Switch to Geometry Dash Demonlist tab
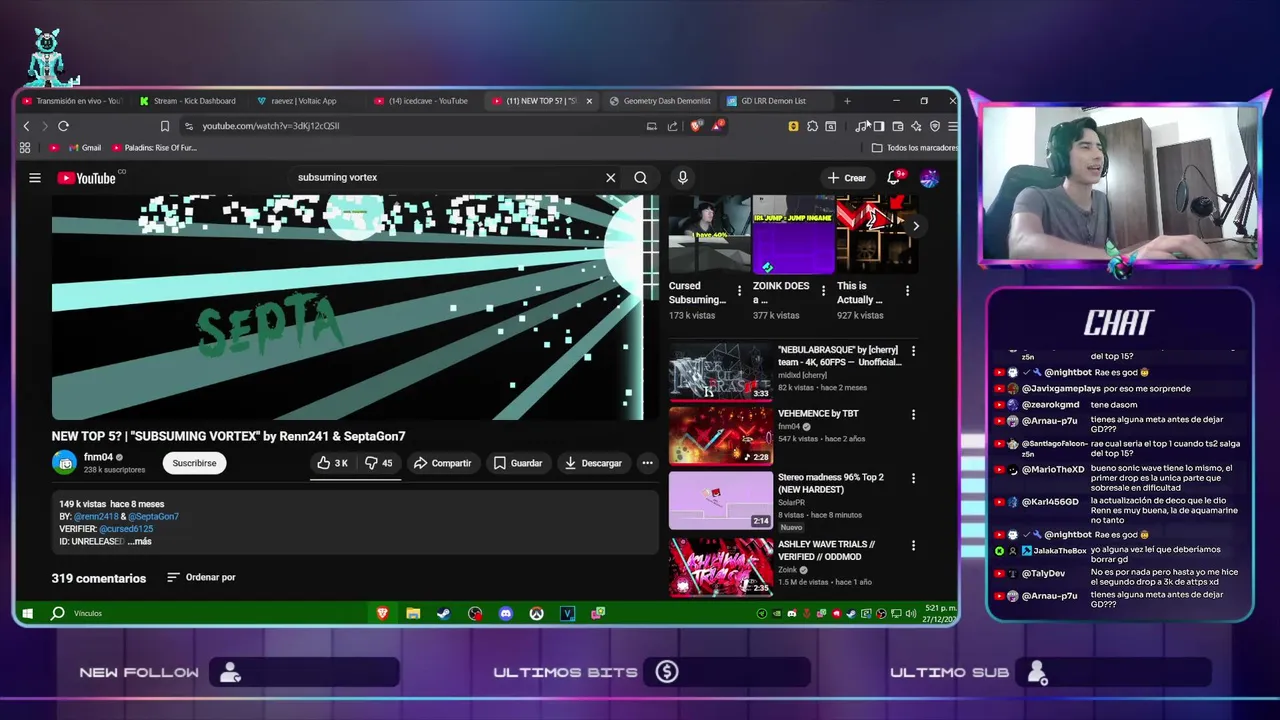 pyautogui.click(x=660, y=101)
